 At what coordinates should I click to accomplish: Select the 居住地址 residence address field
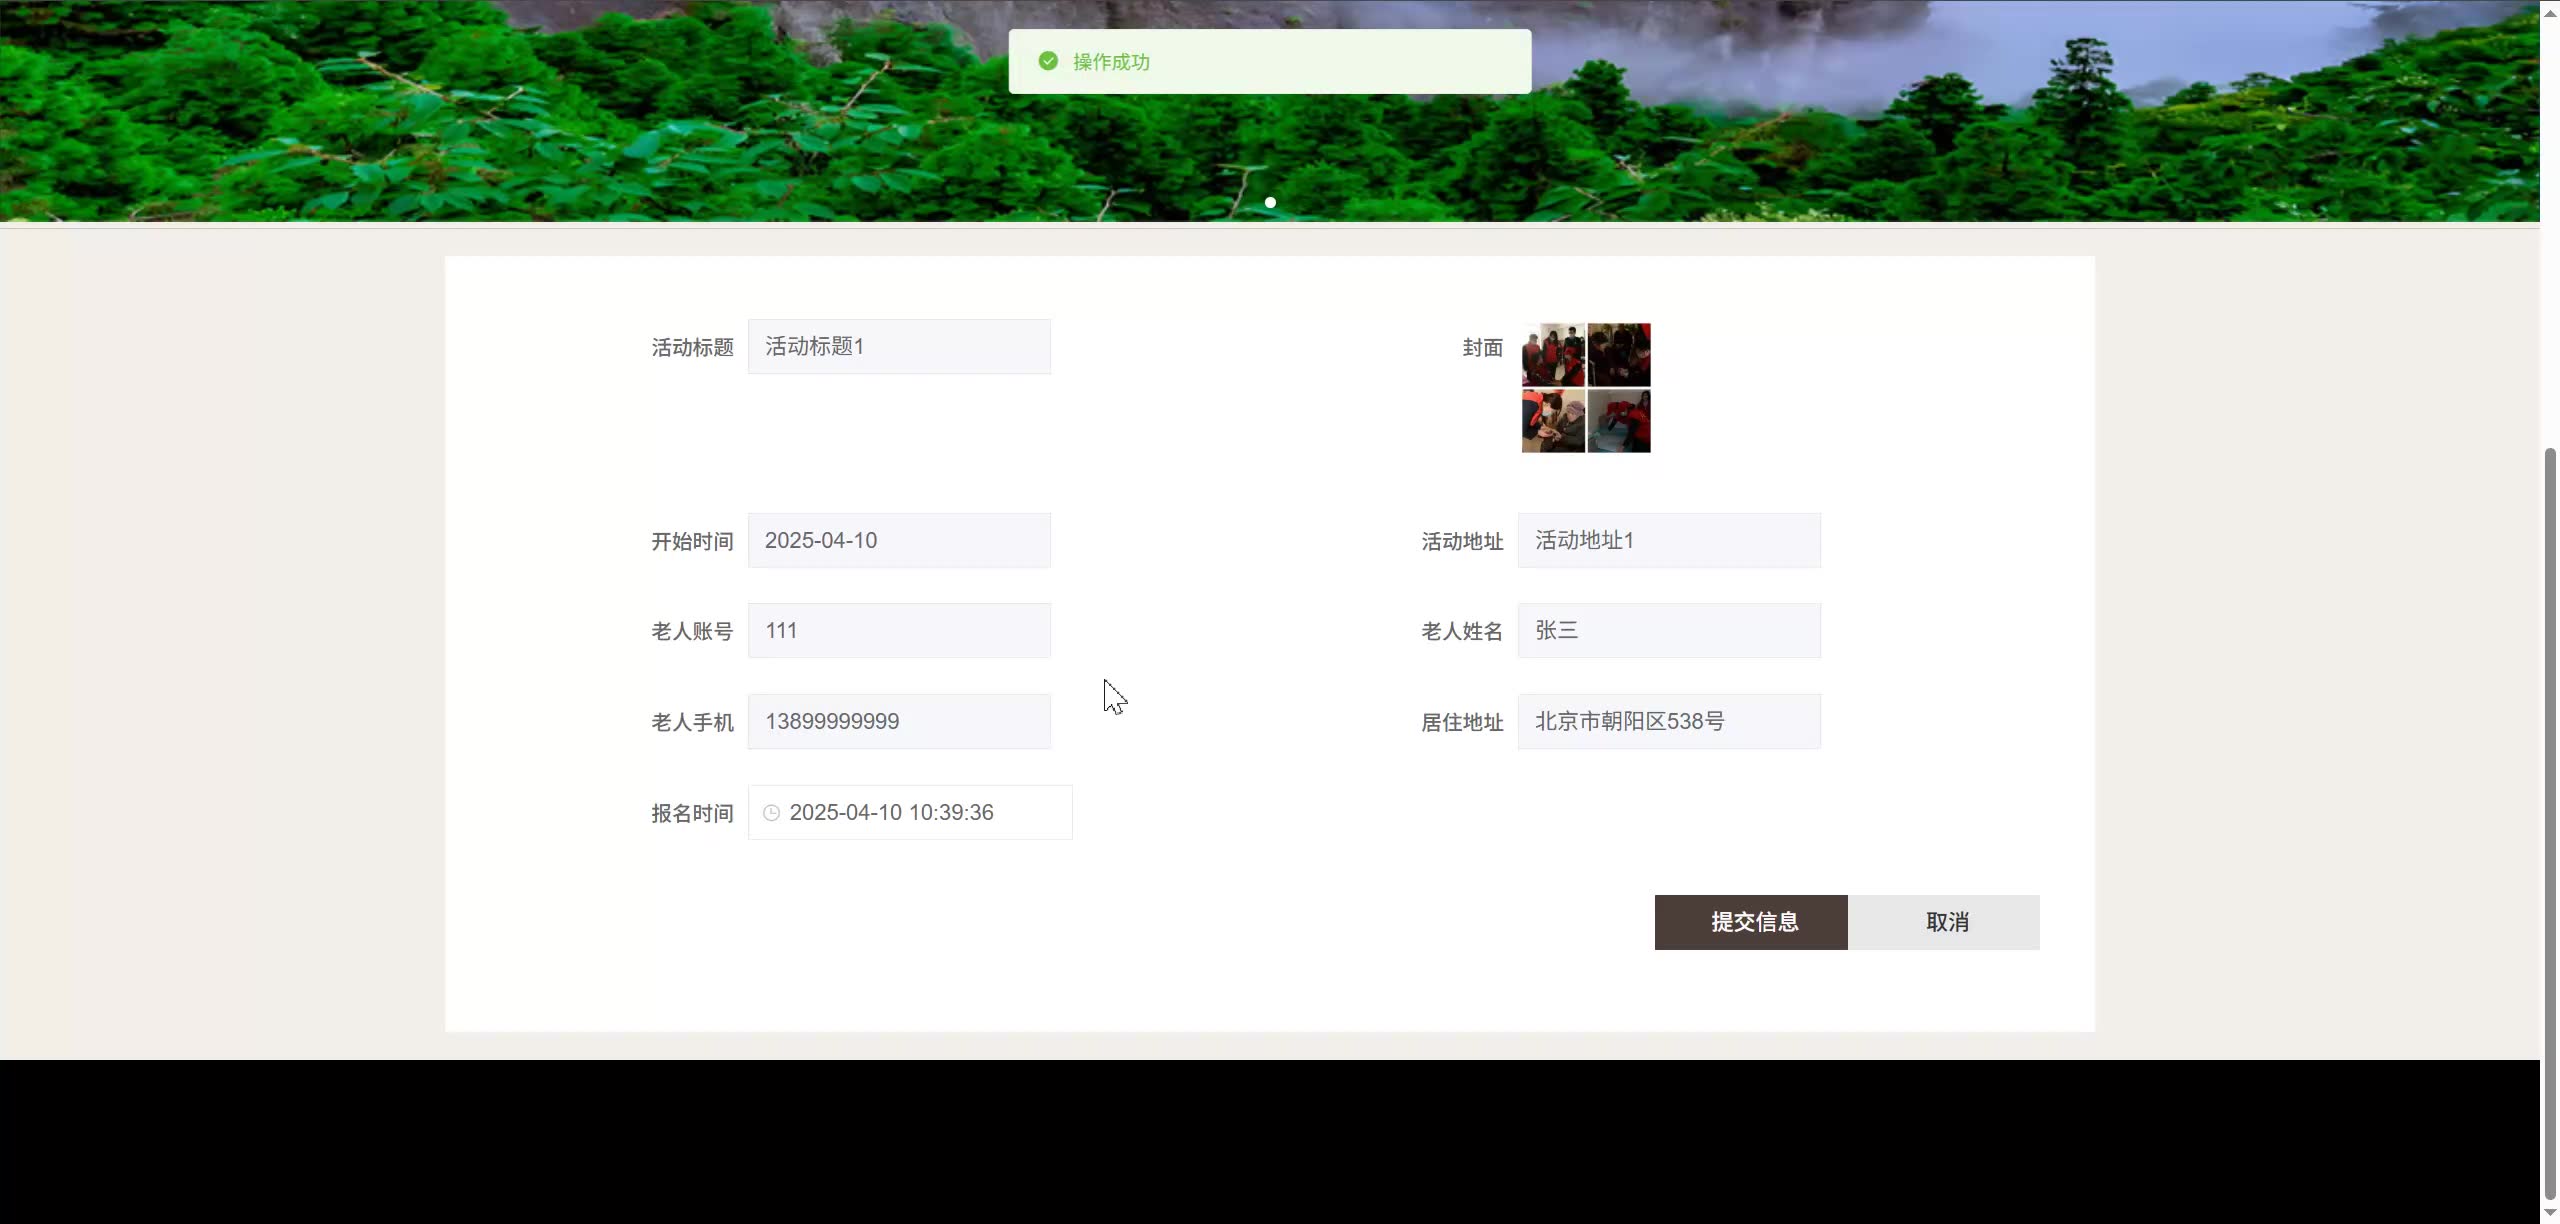[1668, 721]
